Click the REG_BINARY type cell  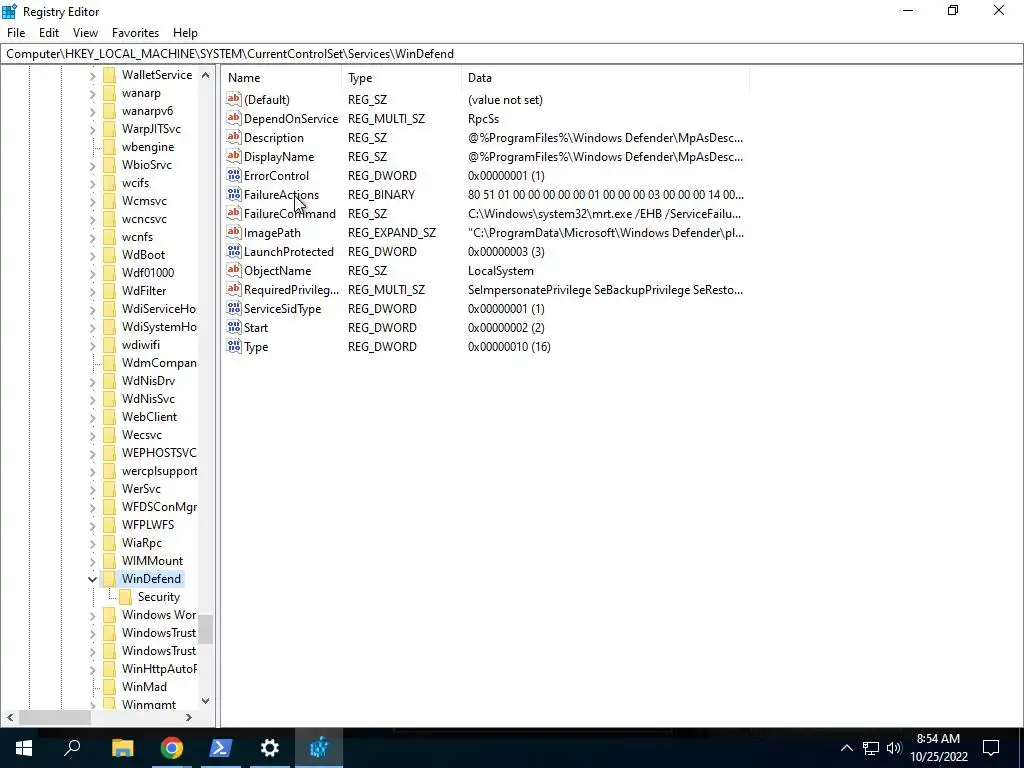click(381, 195)
